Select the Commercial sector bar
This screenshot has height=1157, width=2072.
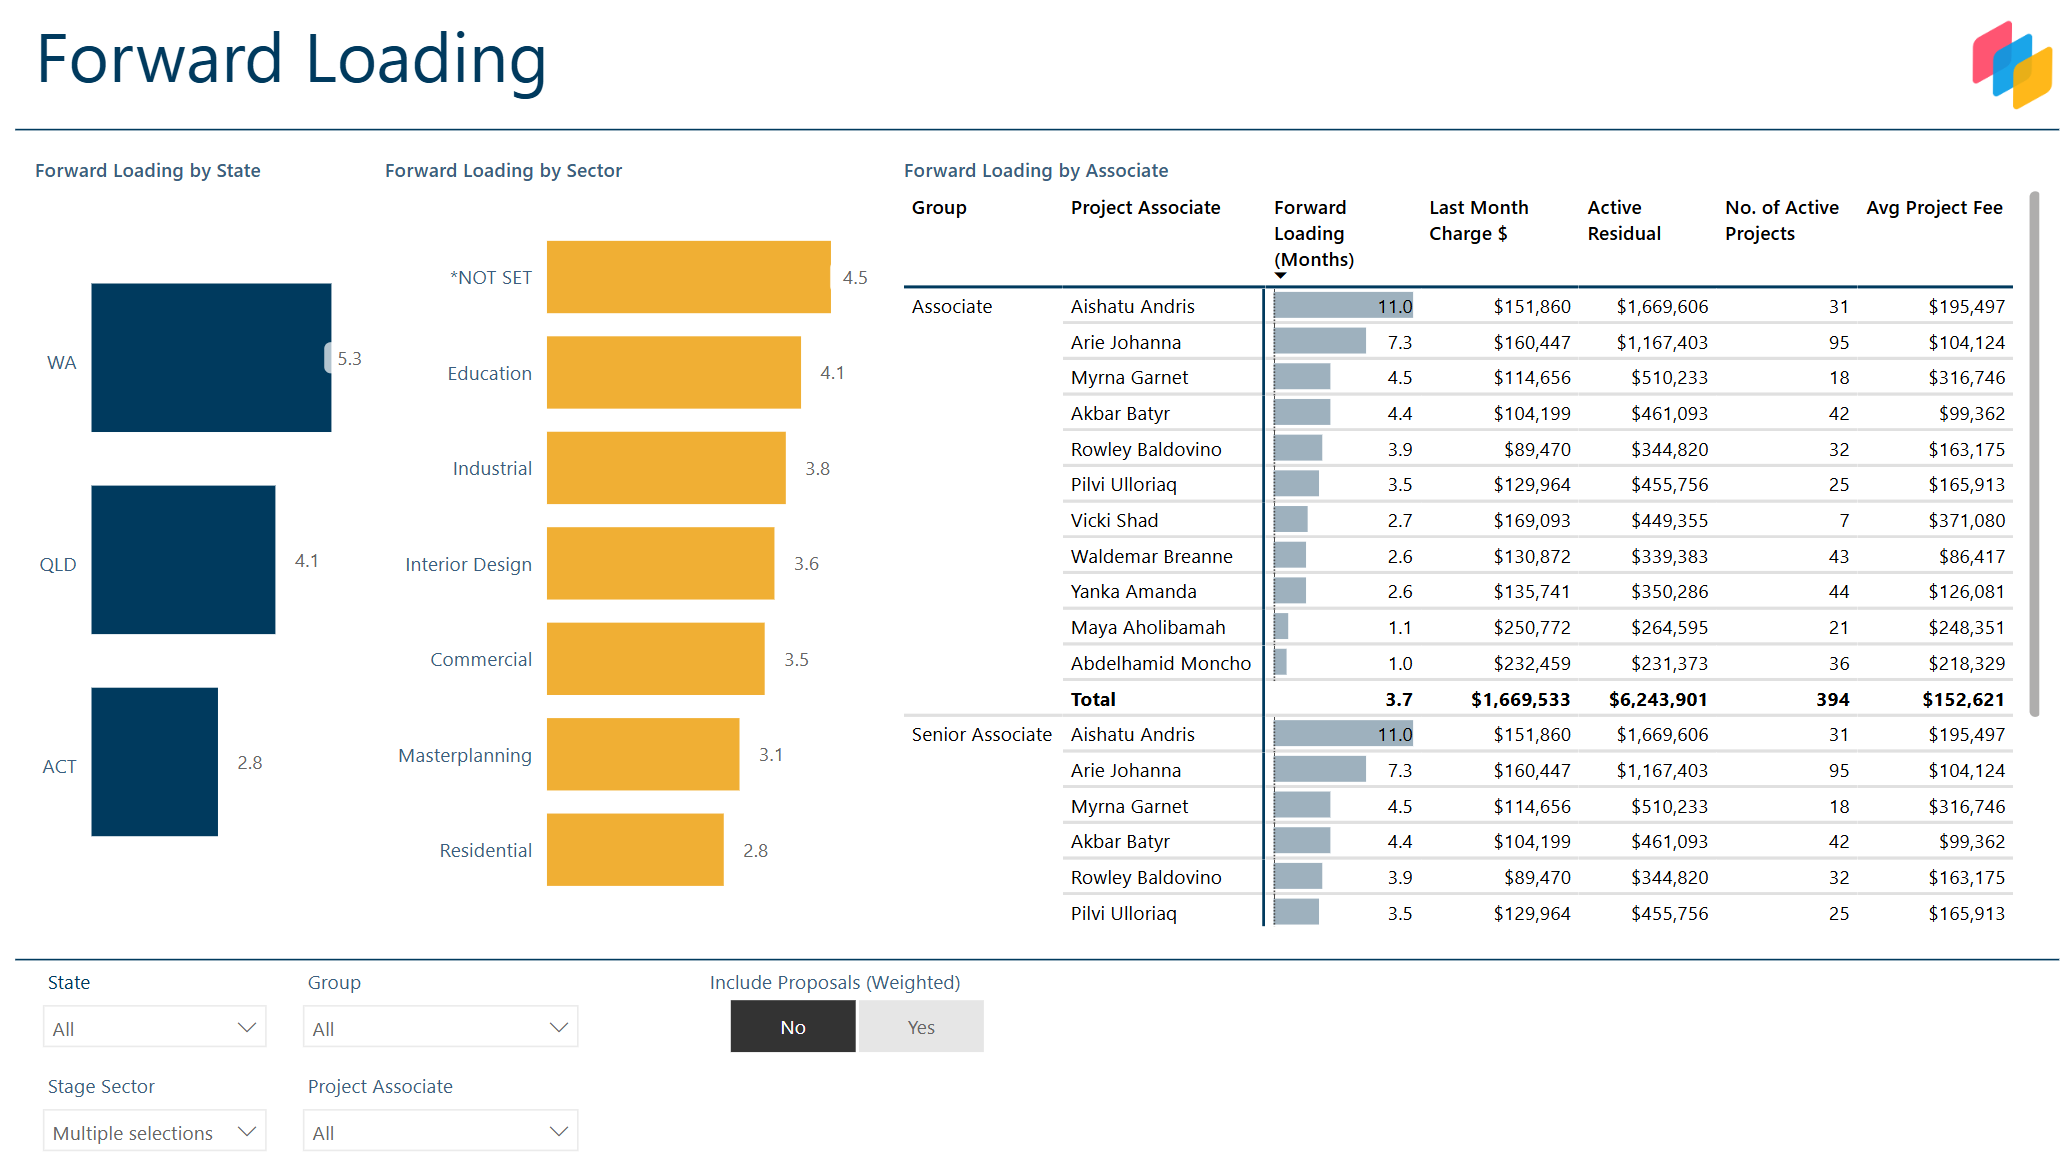tap(655, 659)
